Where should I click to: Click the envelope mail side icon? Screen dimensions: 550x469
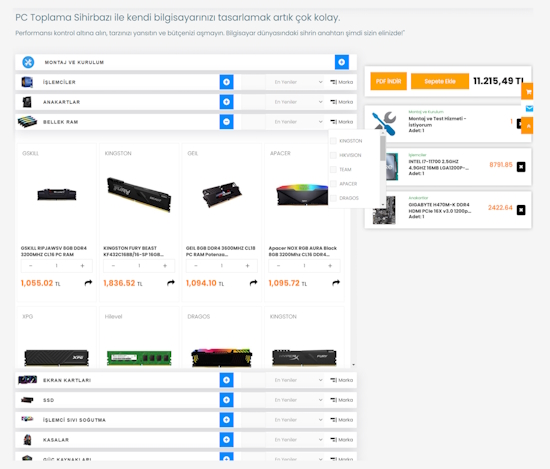pyautogui.click(x=529, y=109)
